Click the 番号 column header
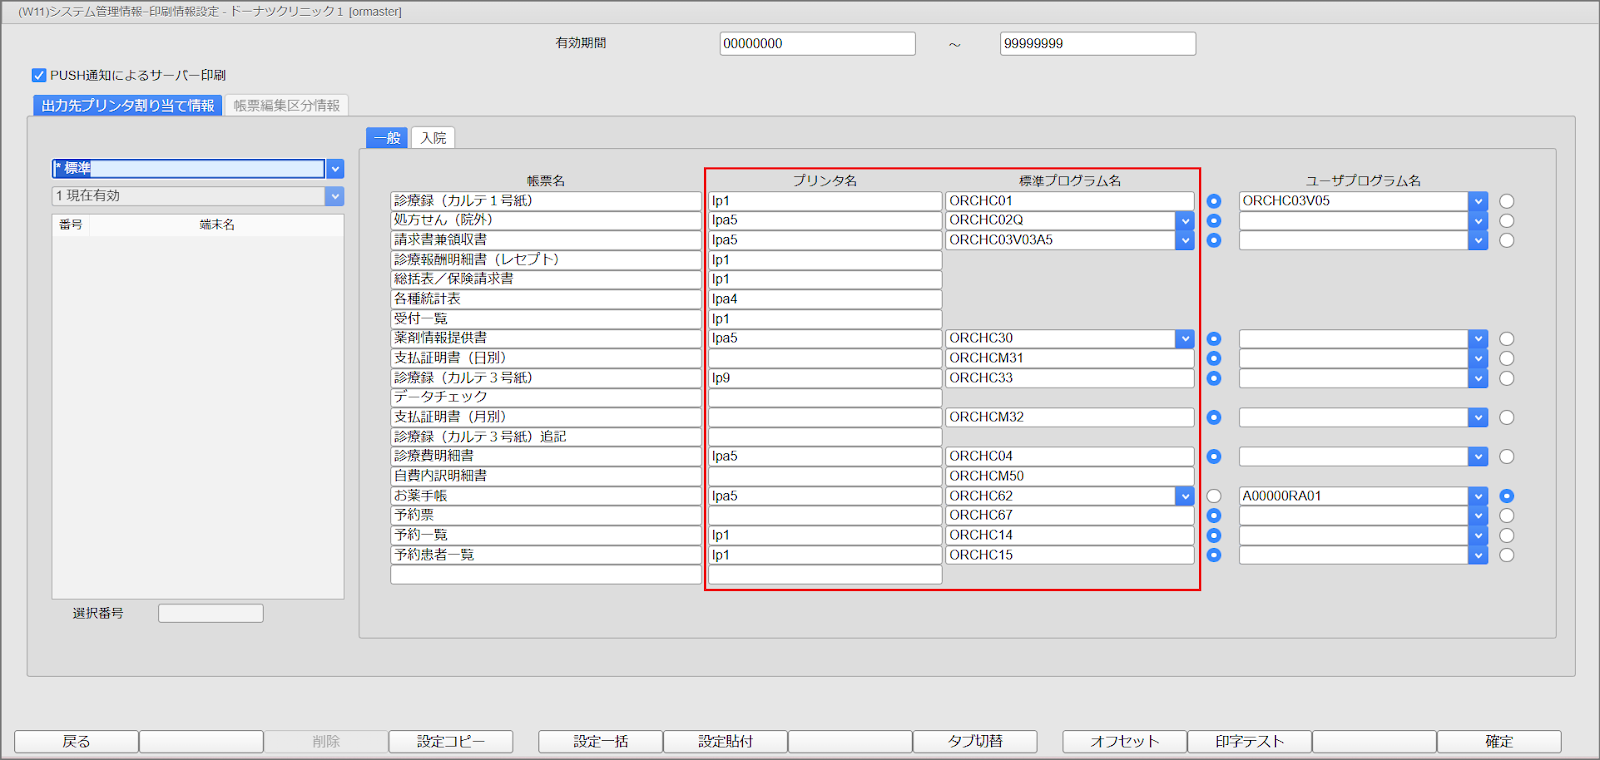 click(x=71, y=225)
